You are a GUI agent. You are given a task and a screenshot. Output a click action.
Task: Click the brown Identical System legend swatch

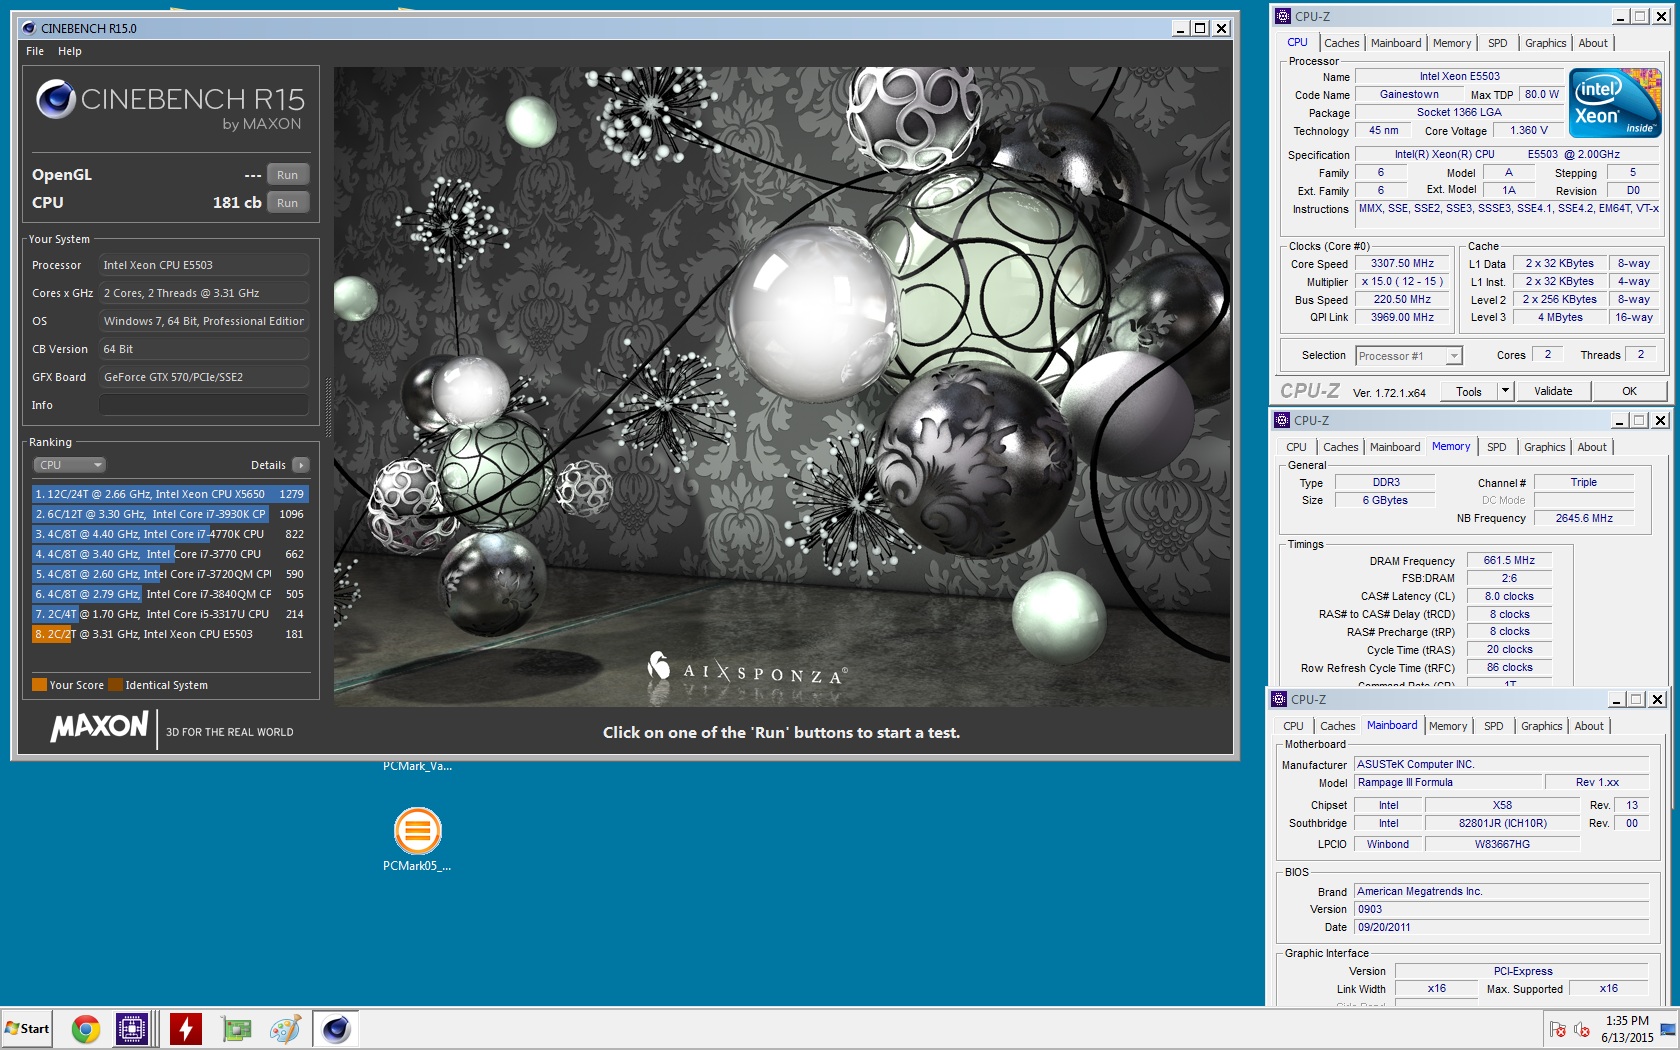pyautogui.click(x=115, y=685)
